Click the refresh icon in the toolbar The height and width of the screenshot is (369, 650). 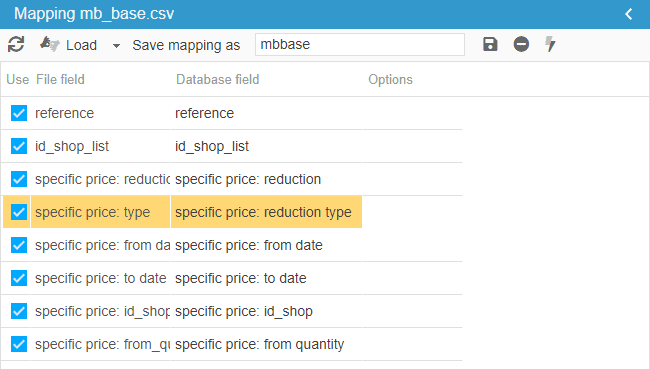pyautogui.click(x=16, y=44)
